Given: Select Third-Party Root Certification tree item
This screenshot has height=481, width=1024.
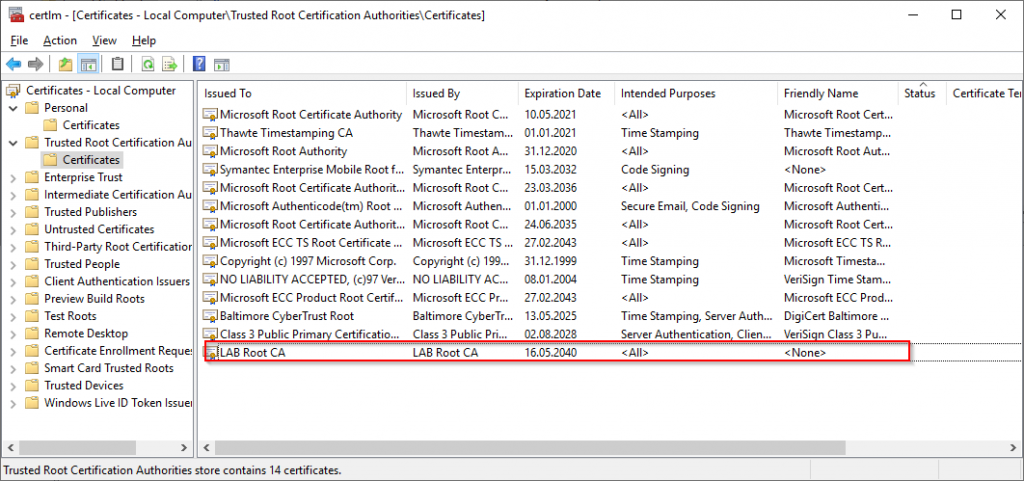Looking at the screenshot, I should click(118, 247).
